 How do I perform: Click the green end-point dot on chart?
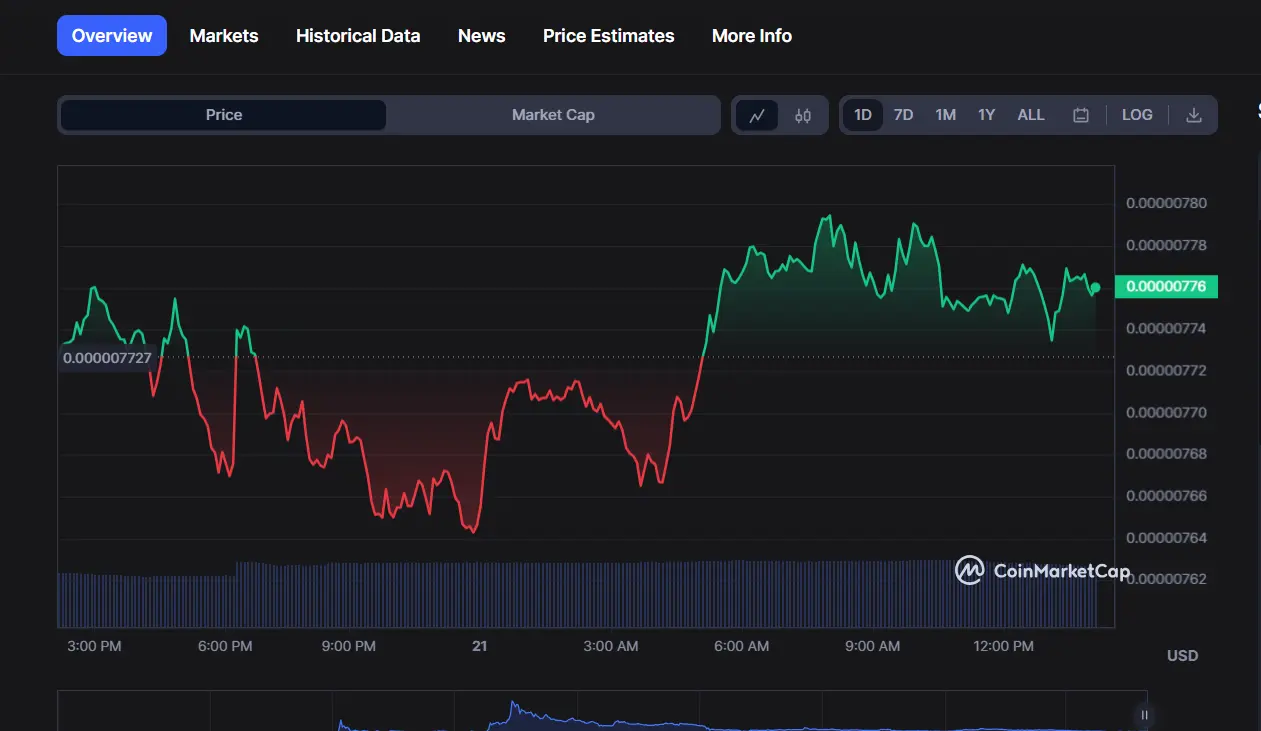(1095, 288)
